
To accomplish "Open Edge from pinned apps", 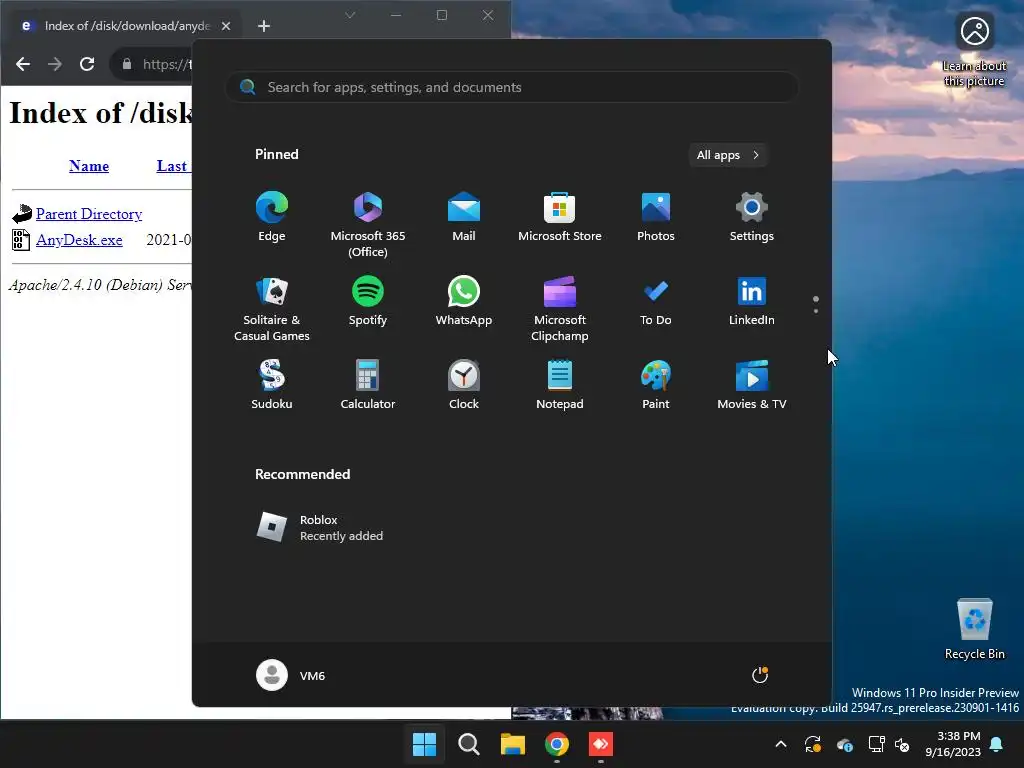I will [272, 216].
